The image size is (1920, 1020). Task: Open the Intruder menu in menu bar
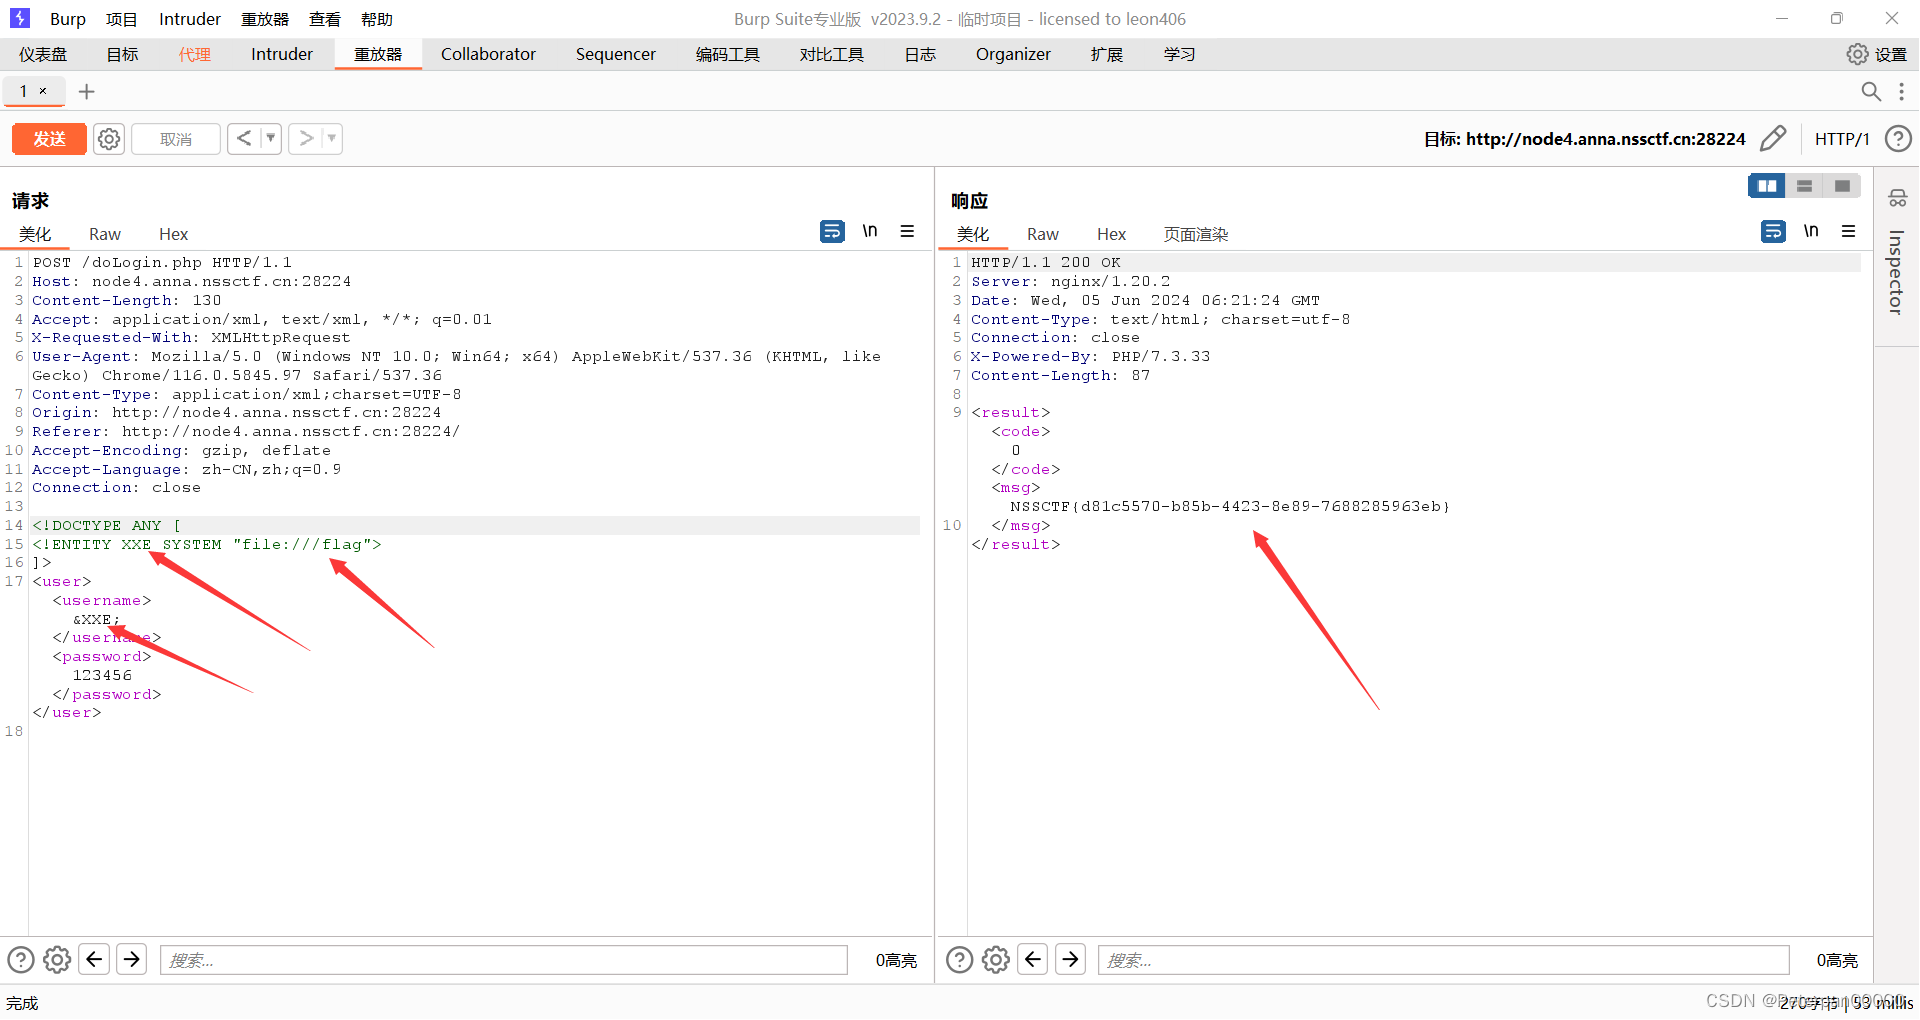pyautogui.click(x=190, y=19)
